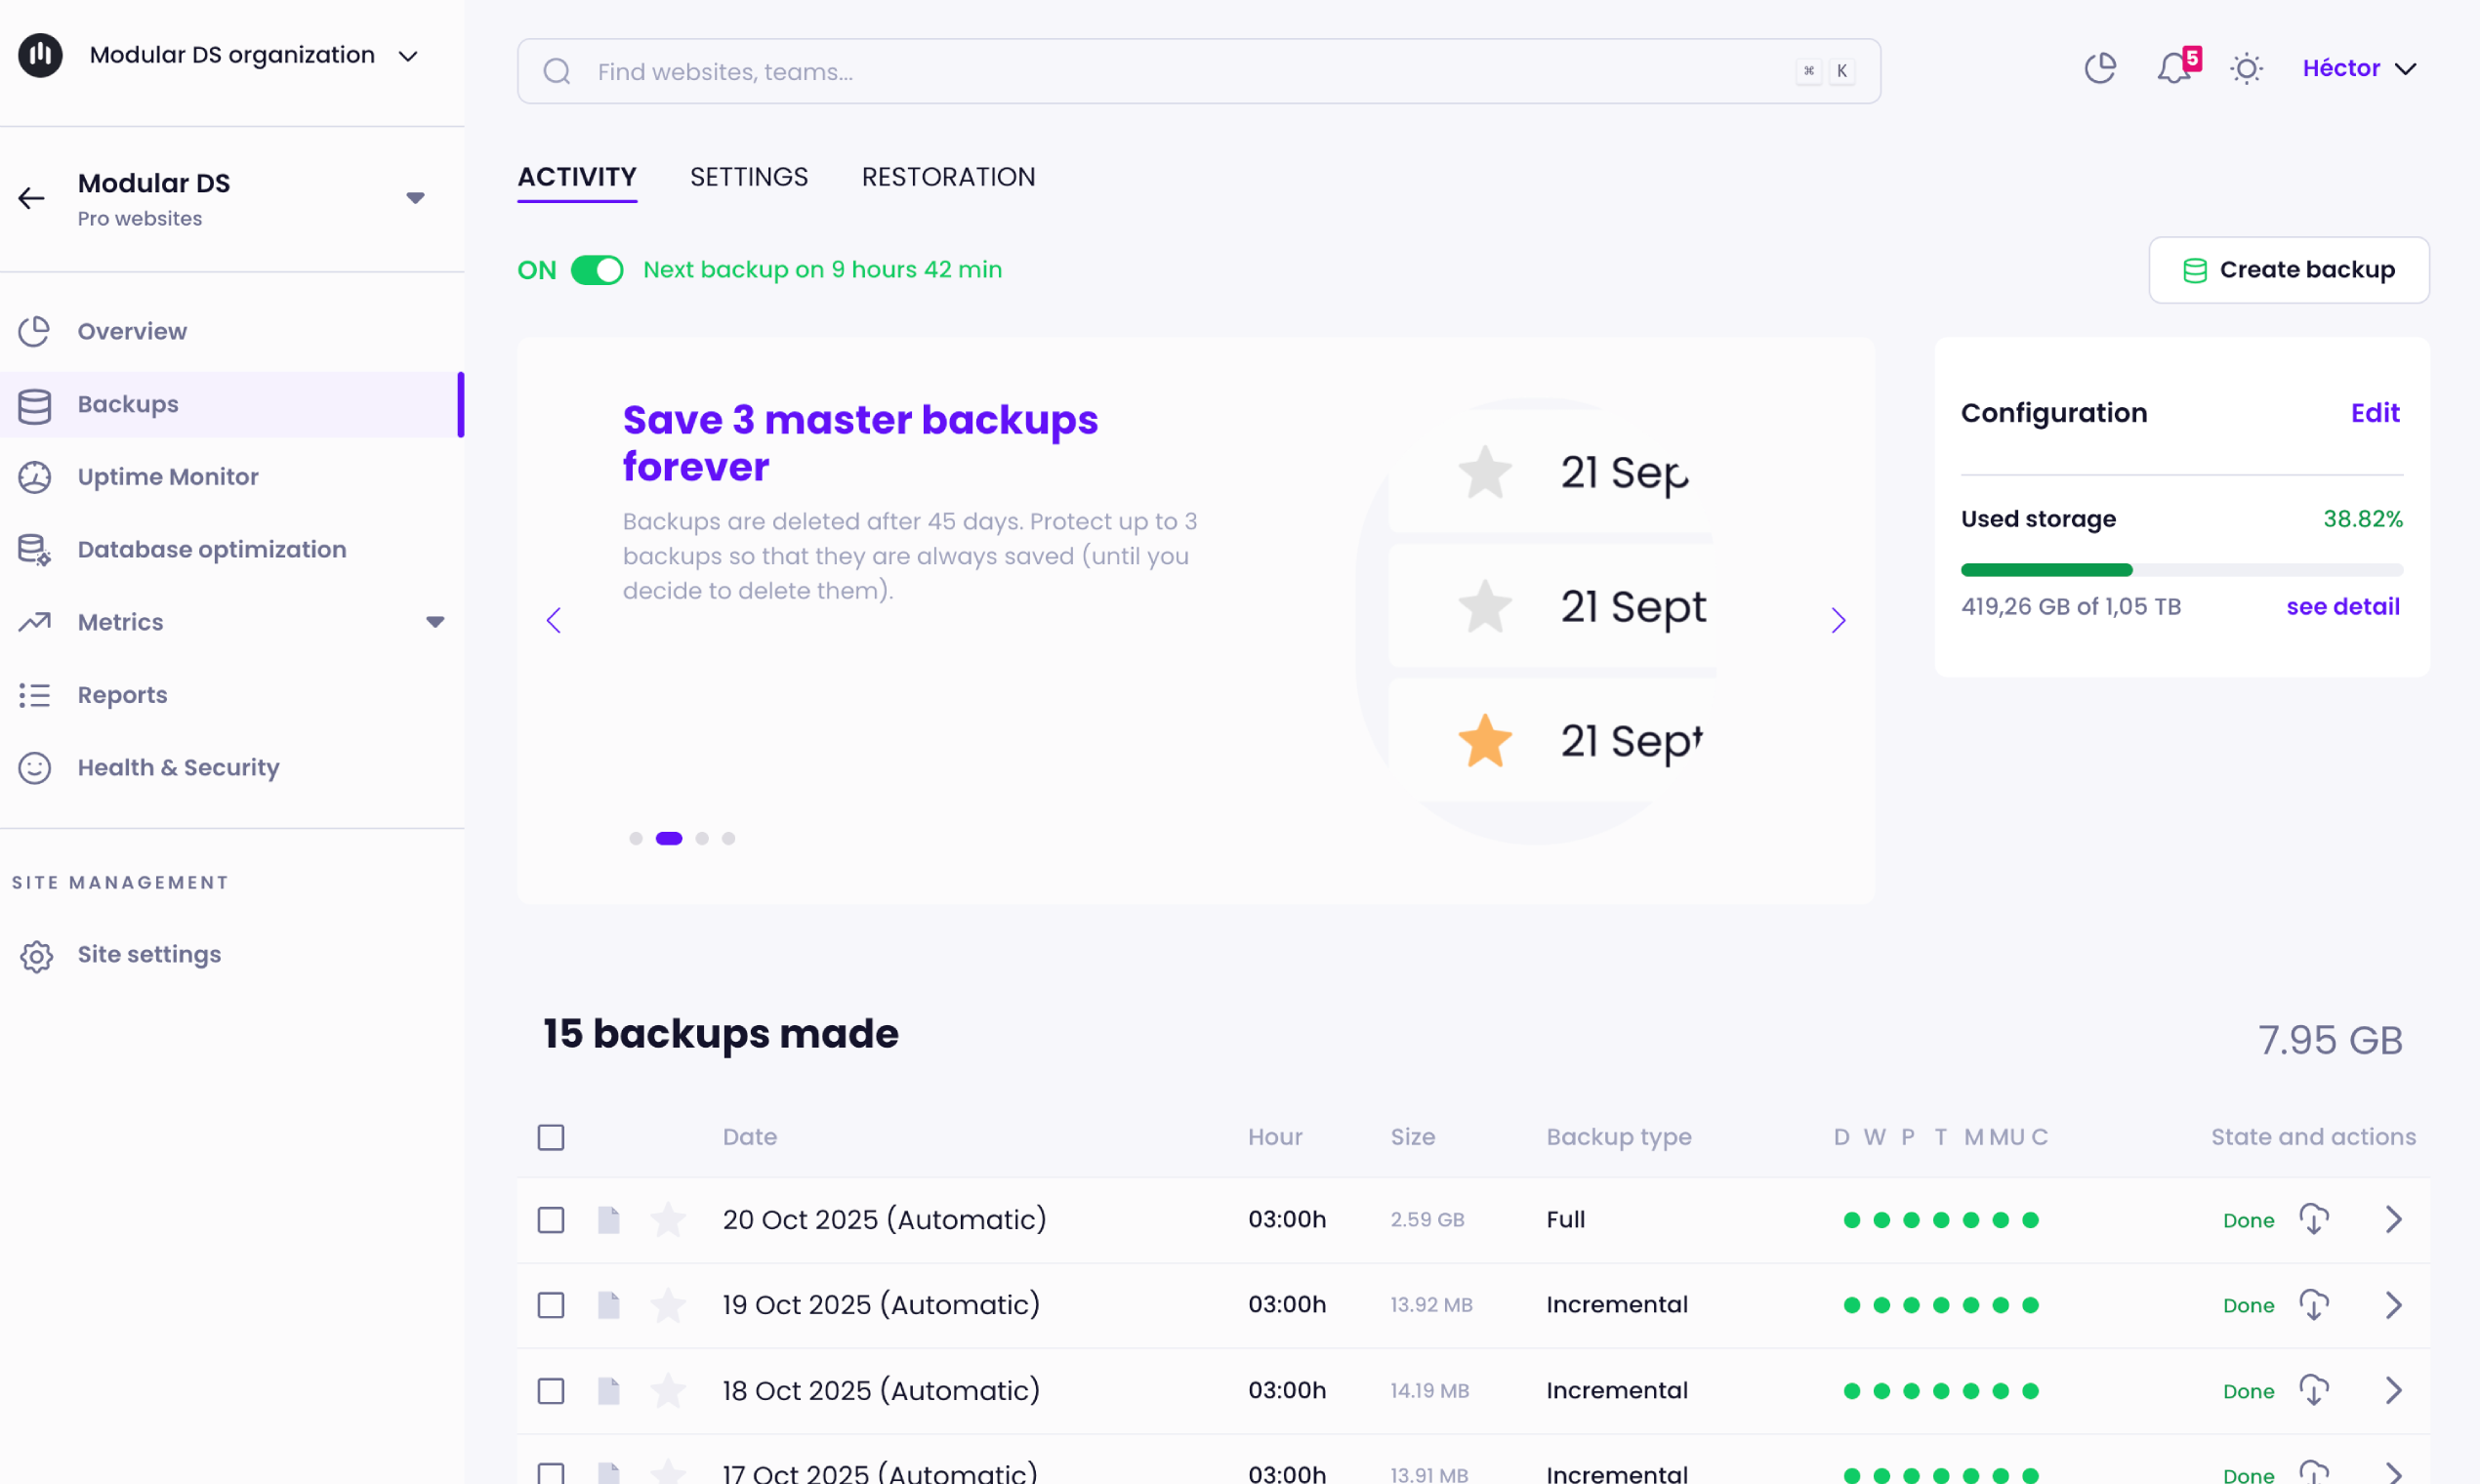Turn off the automatic backup toggle
2480x1484 pixels.
[597, 270]
